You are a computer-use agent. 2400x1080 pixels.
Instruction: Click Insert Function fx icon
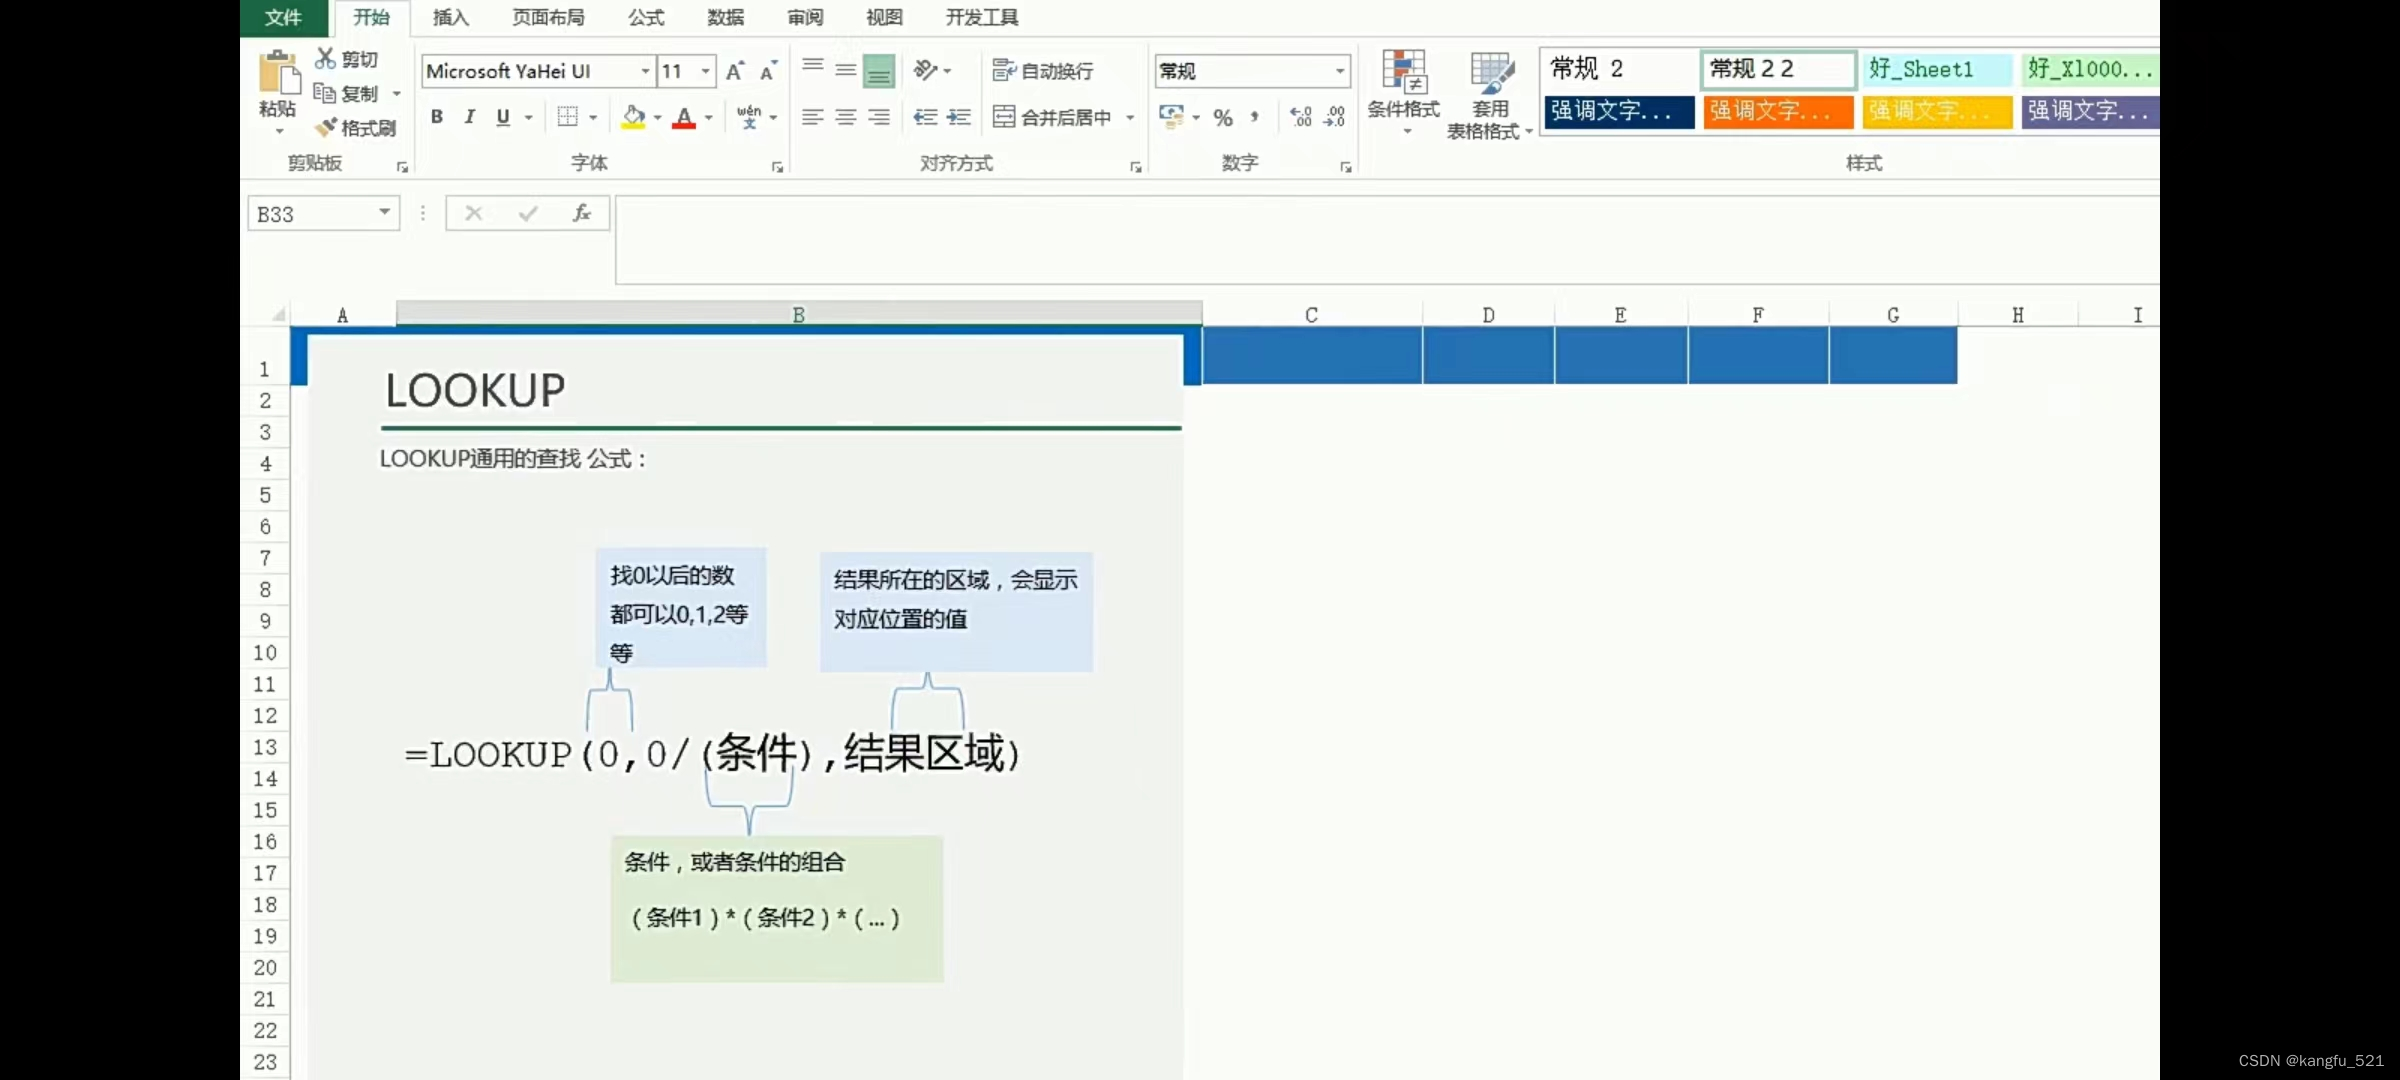582,212
